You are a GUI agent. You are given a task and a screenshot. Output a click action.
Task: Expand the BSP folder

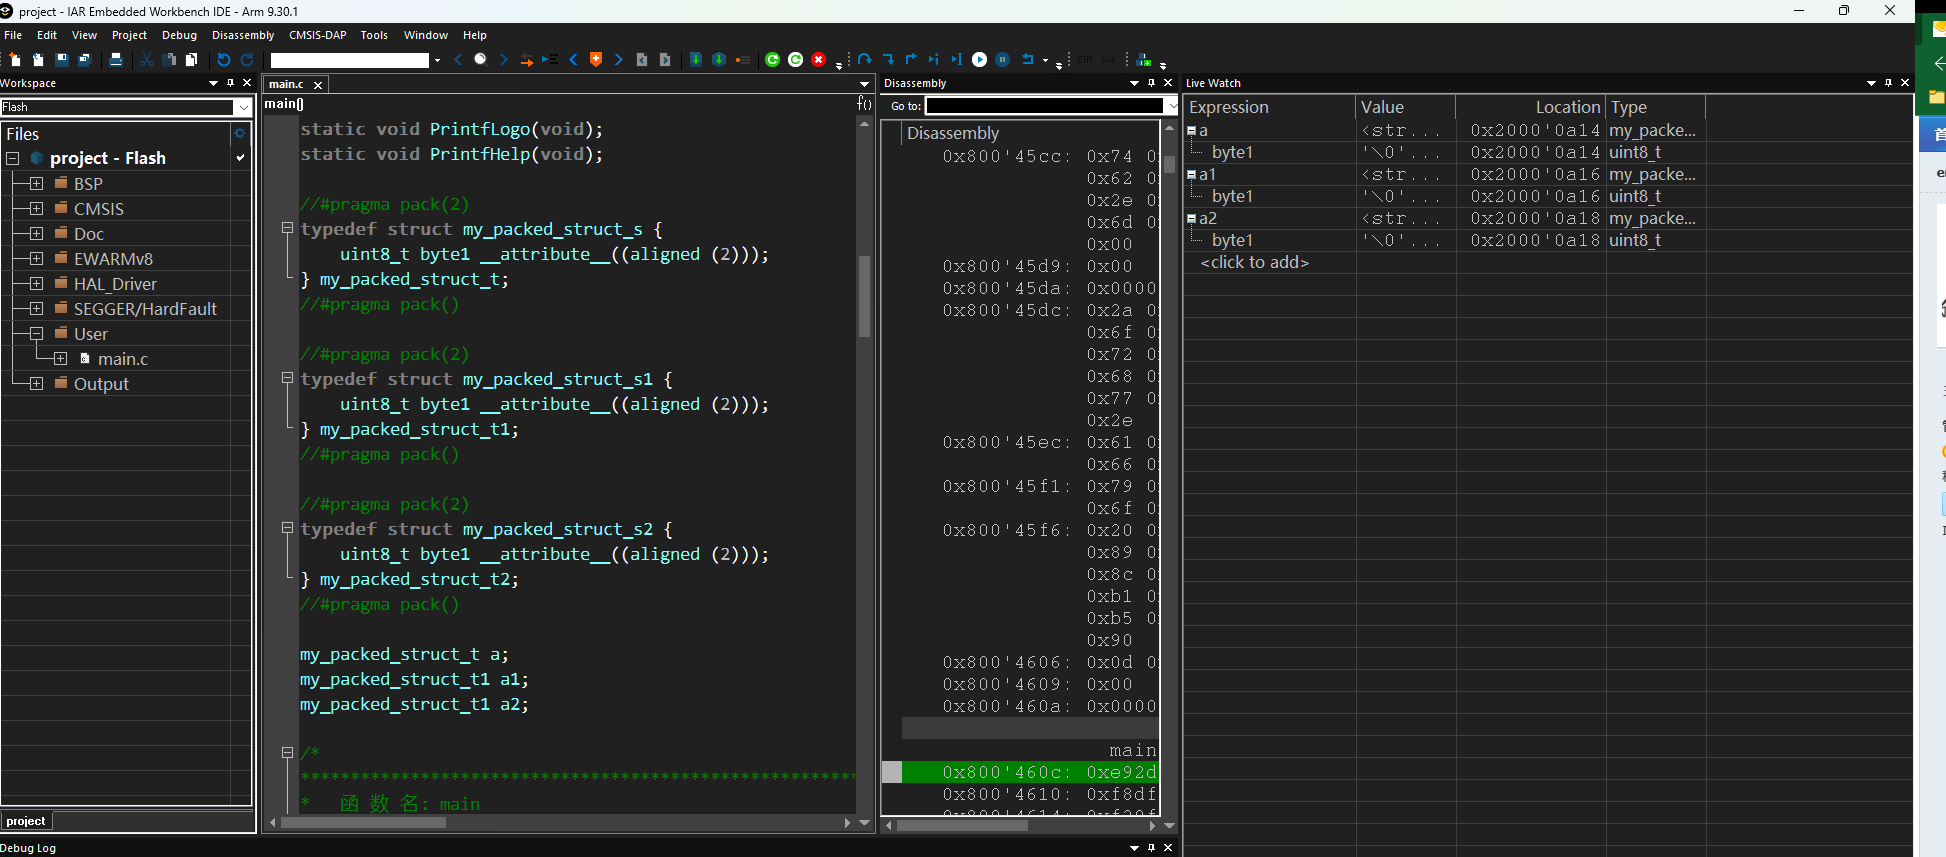pyautogui.click(x=37, y=183)
